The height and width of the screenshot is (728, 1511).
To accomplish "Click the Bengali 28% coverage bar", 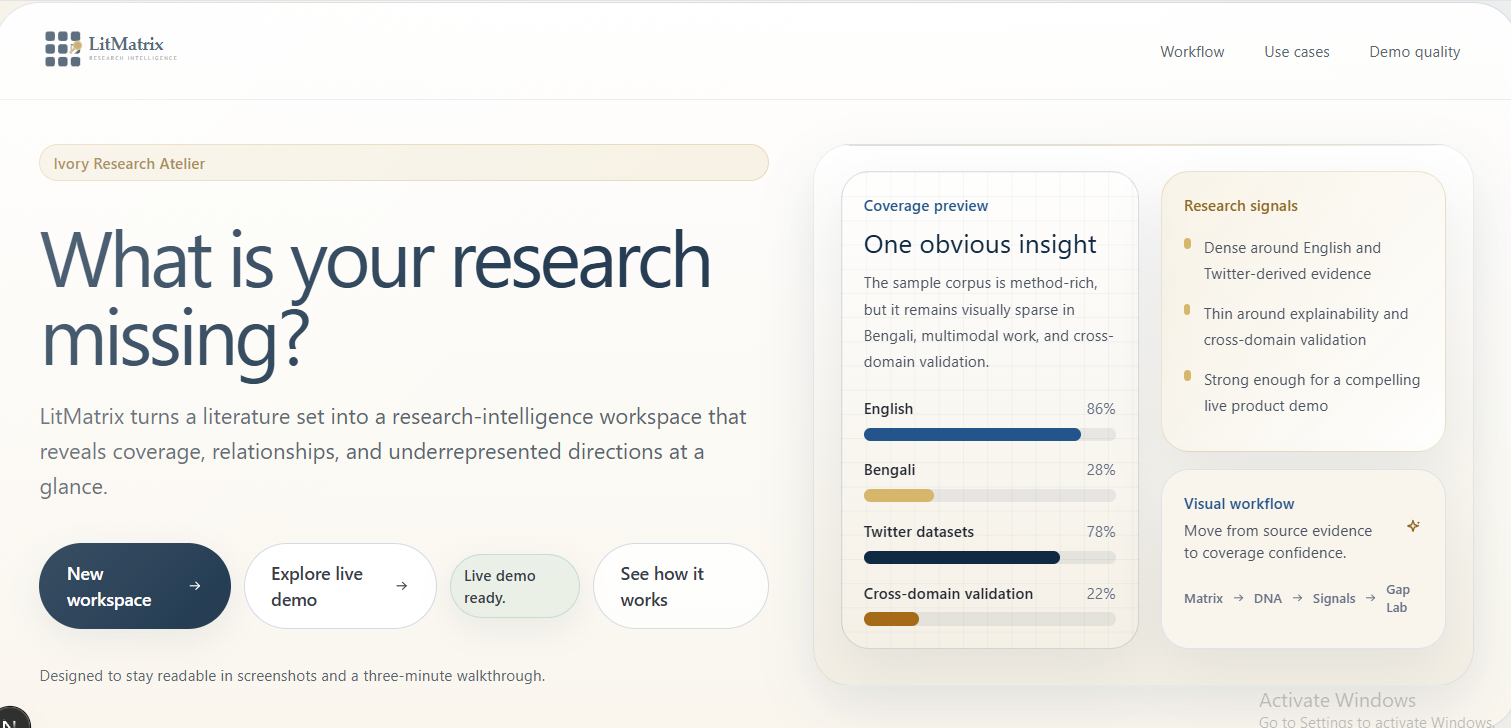I will (x=990, y=495).
